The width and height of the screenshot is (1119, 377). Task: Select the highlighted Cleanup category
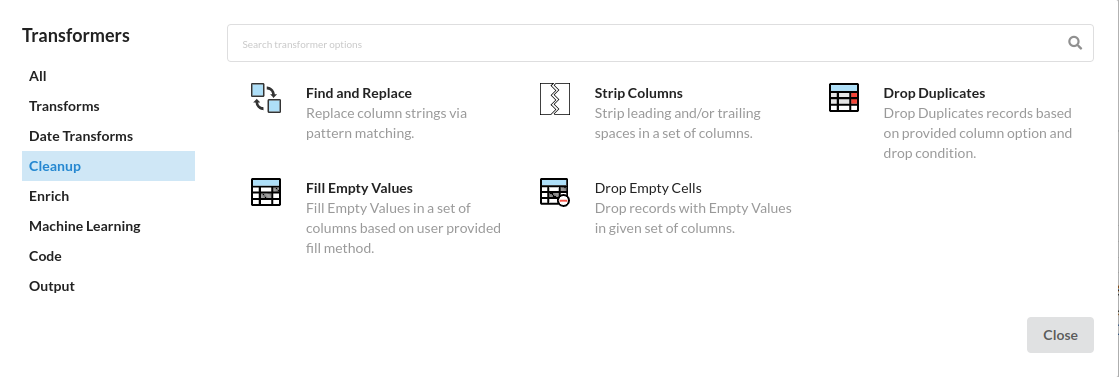click(x=108, y=166)
